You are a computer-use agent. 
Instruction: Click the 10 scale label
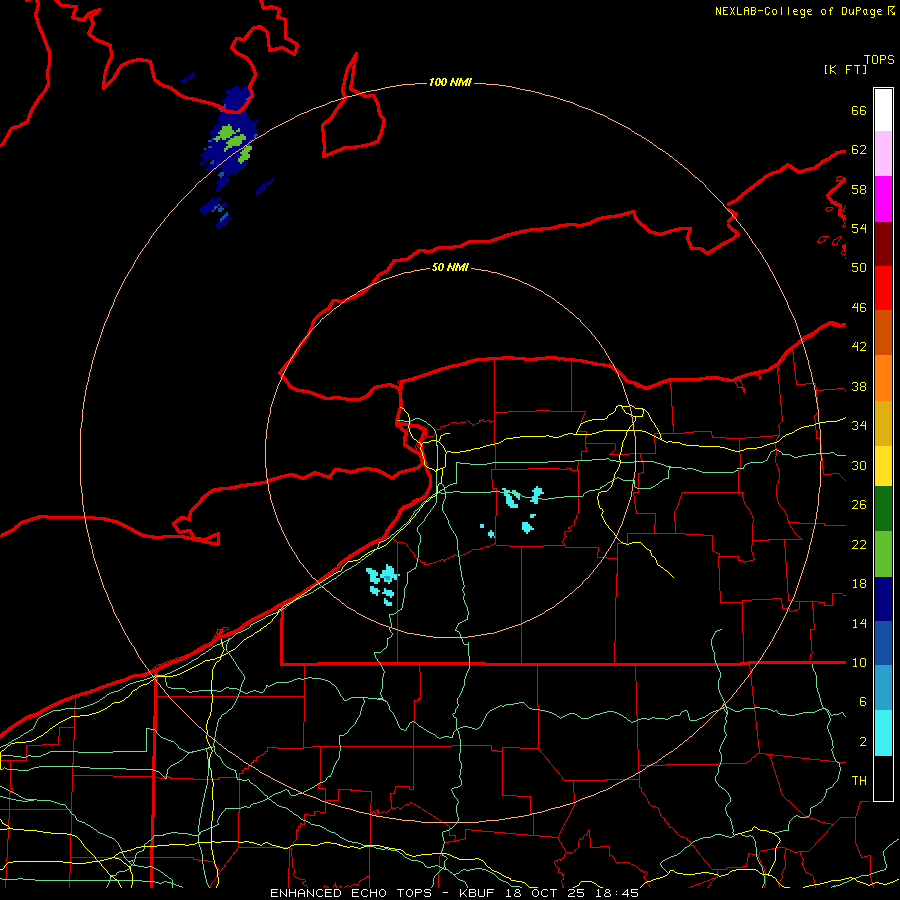859,663
